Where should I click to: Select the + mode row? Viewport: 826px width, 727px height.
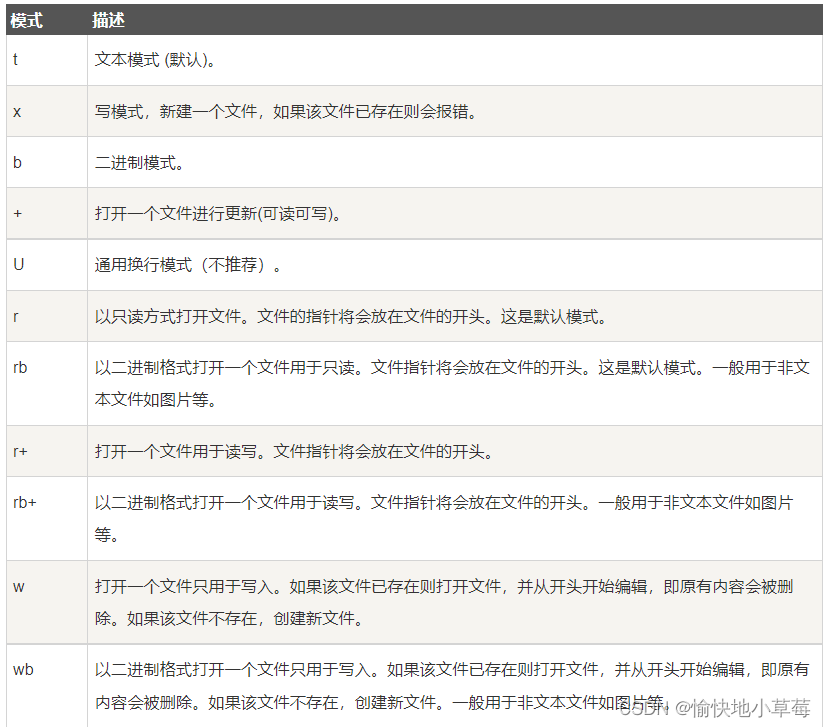16,213
